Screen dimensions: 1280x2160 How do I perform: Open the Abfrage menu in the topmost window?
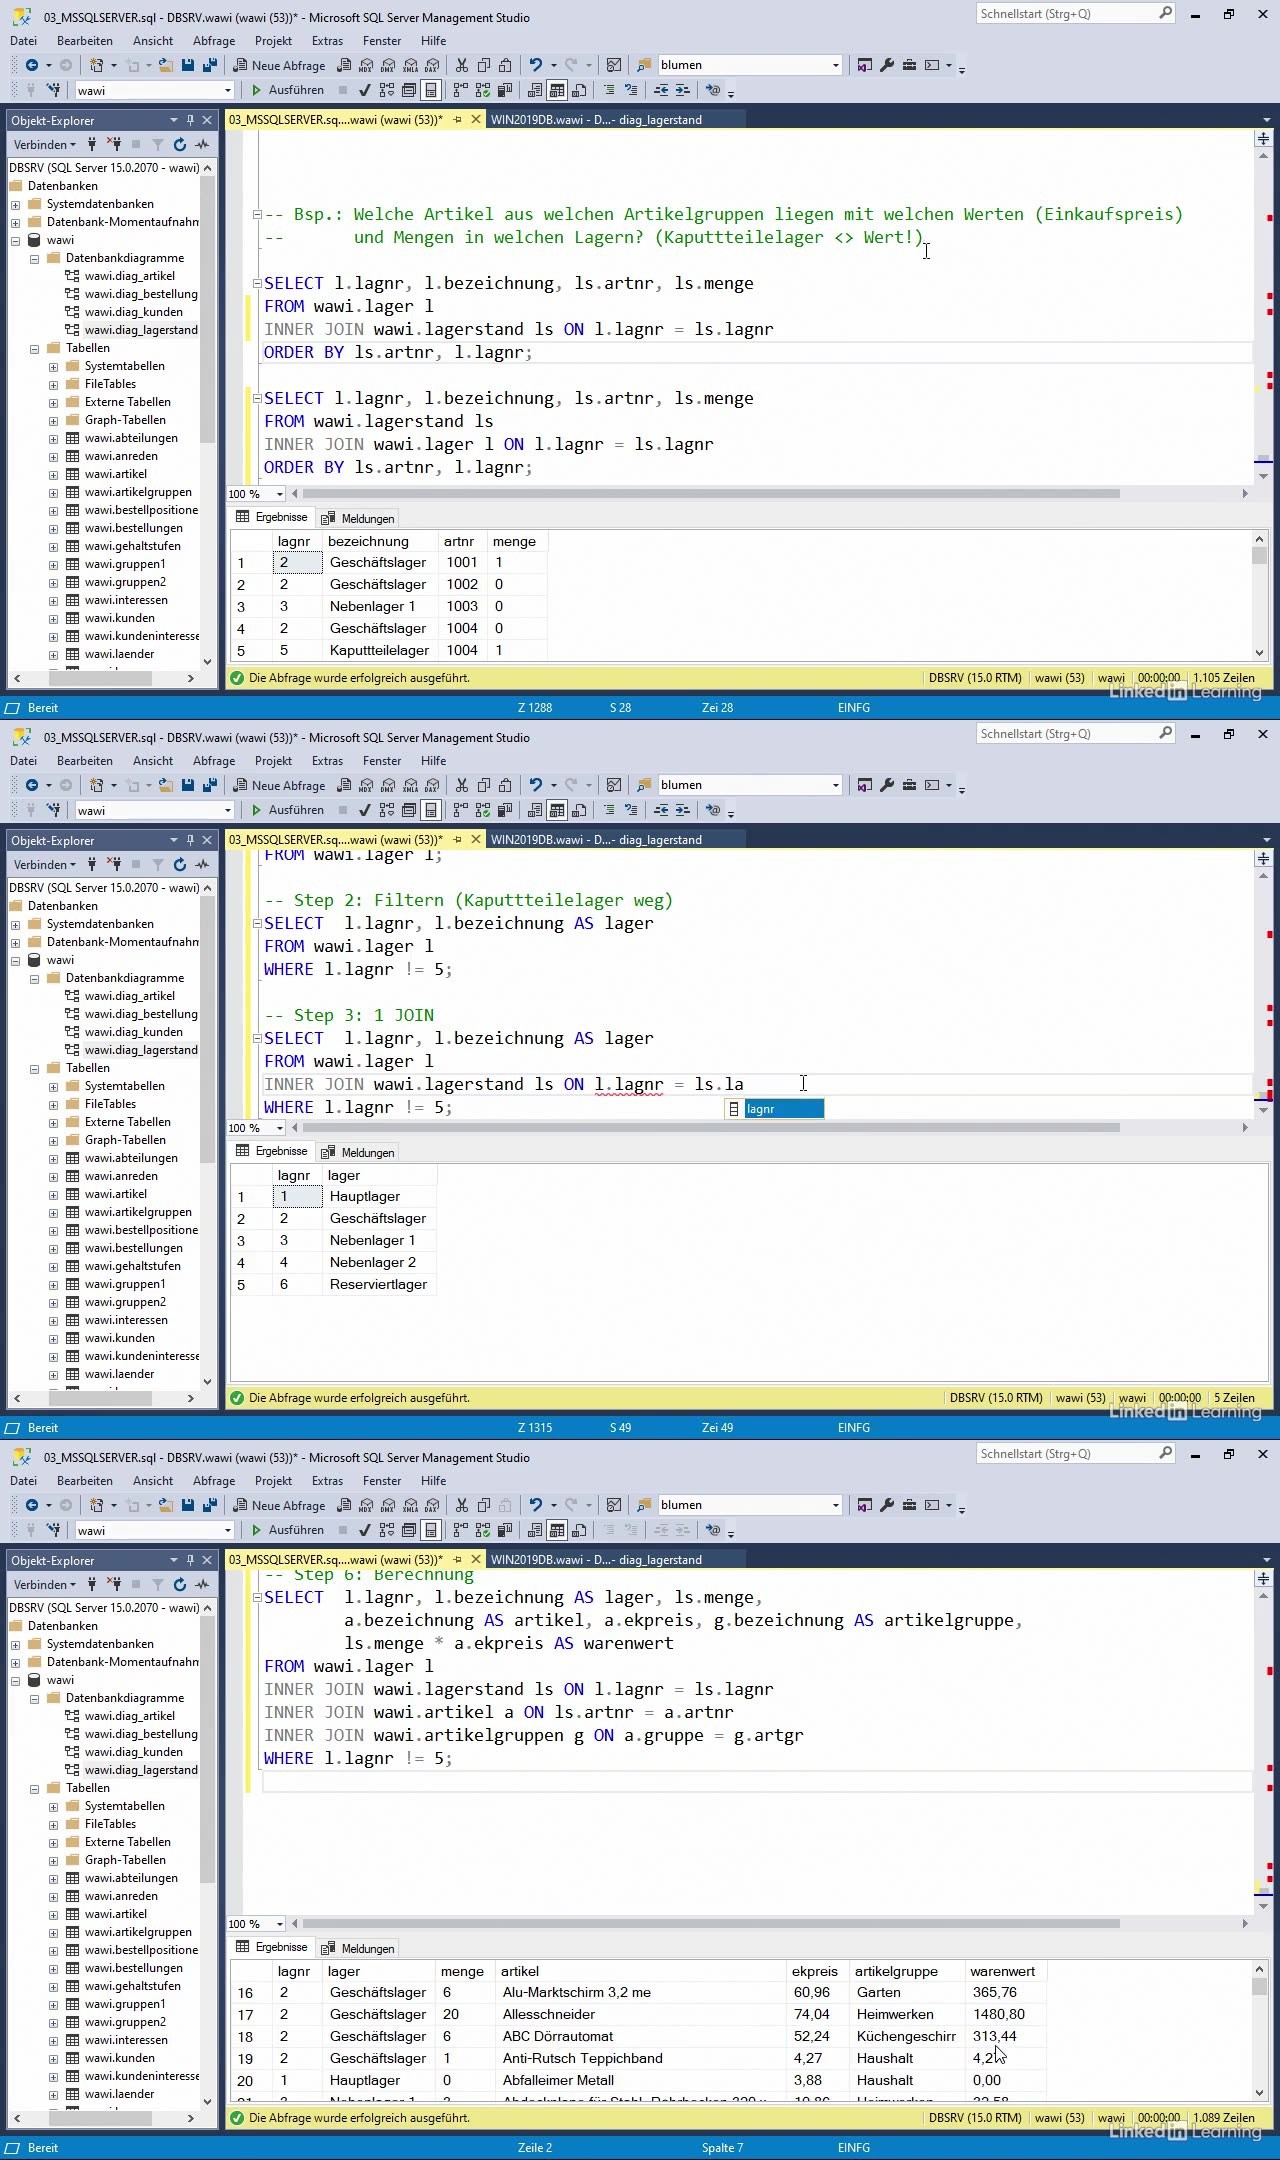[214, 41]
